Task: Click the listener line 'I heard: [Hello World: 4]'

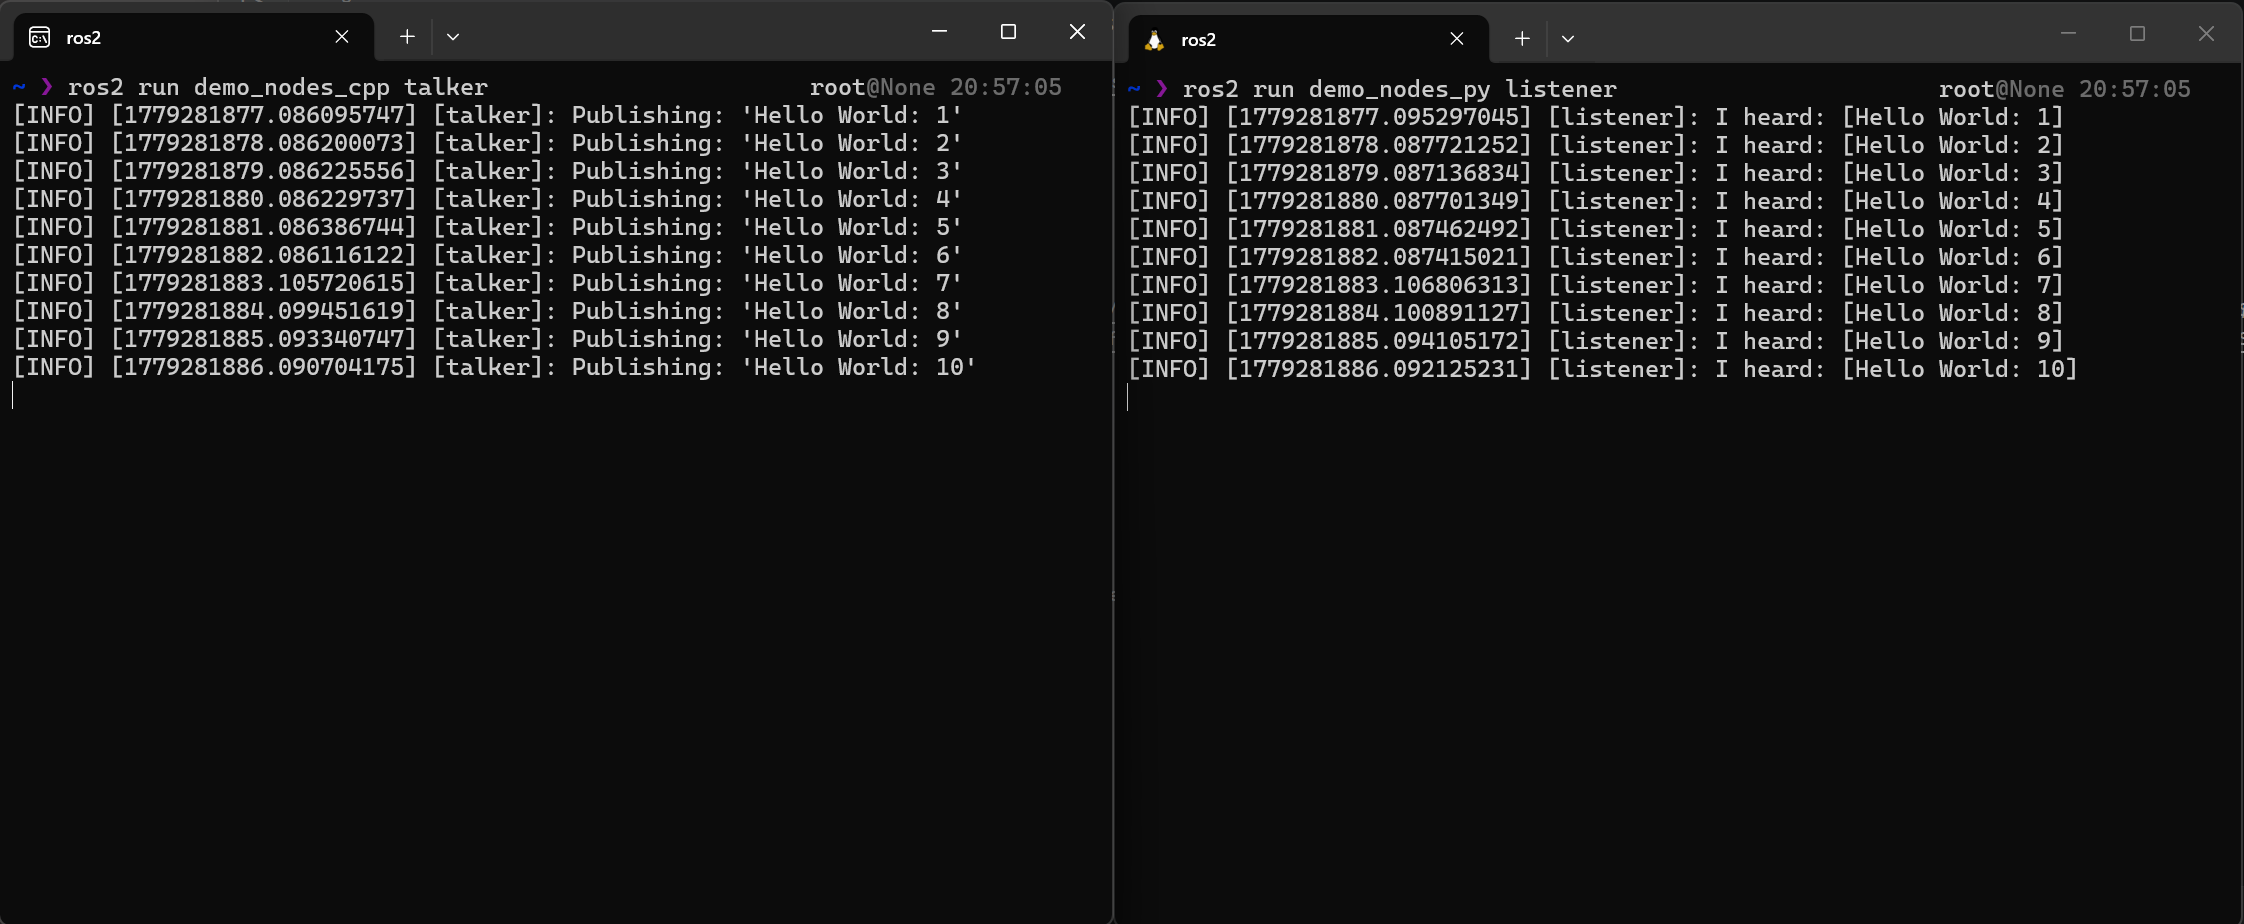Action: point(1596,202)
